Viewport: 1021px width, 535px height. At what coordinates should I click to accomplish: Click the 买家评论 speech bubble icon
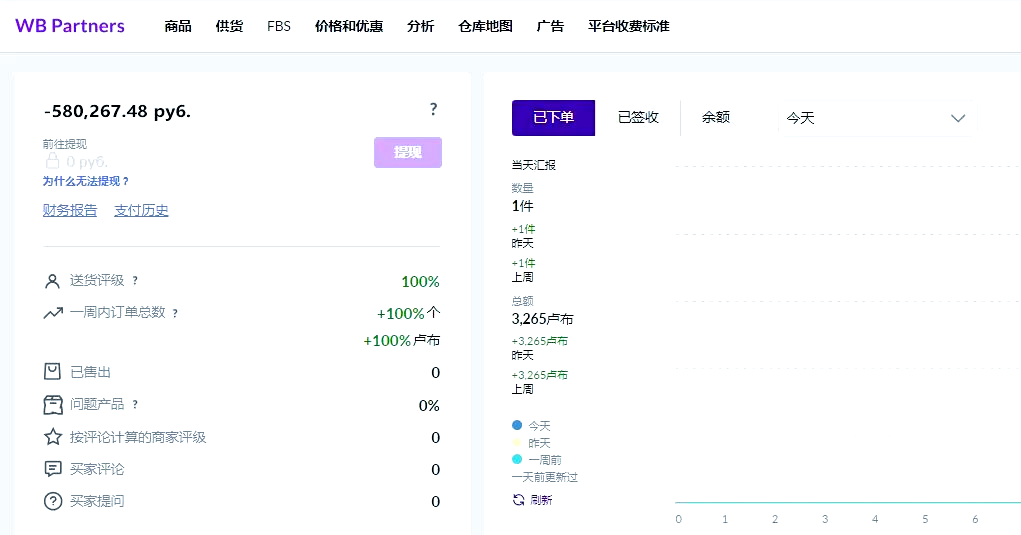(x=52, y=469)
